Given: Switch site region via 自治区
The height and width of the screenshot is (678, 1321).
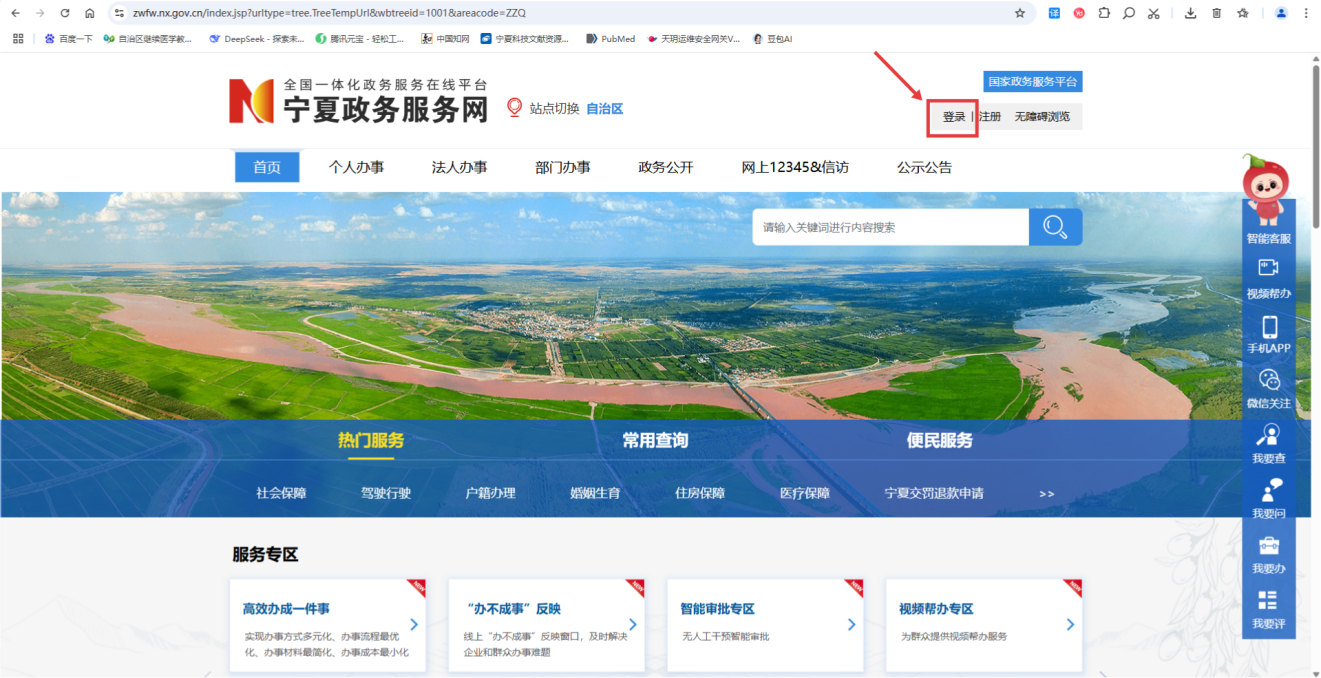Looking at the screenshot, I should click(604, 109).
